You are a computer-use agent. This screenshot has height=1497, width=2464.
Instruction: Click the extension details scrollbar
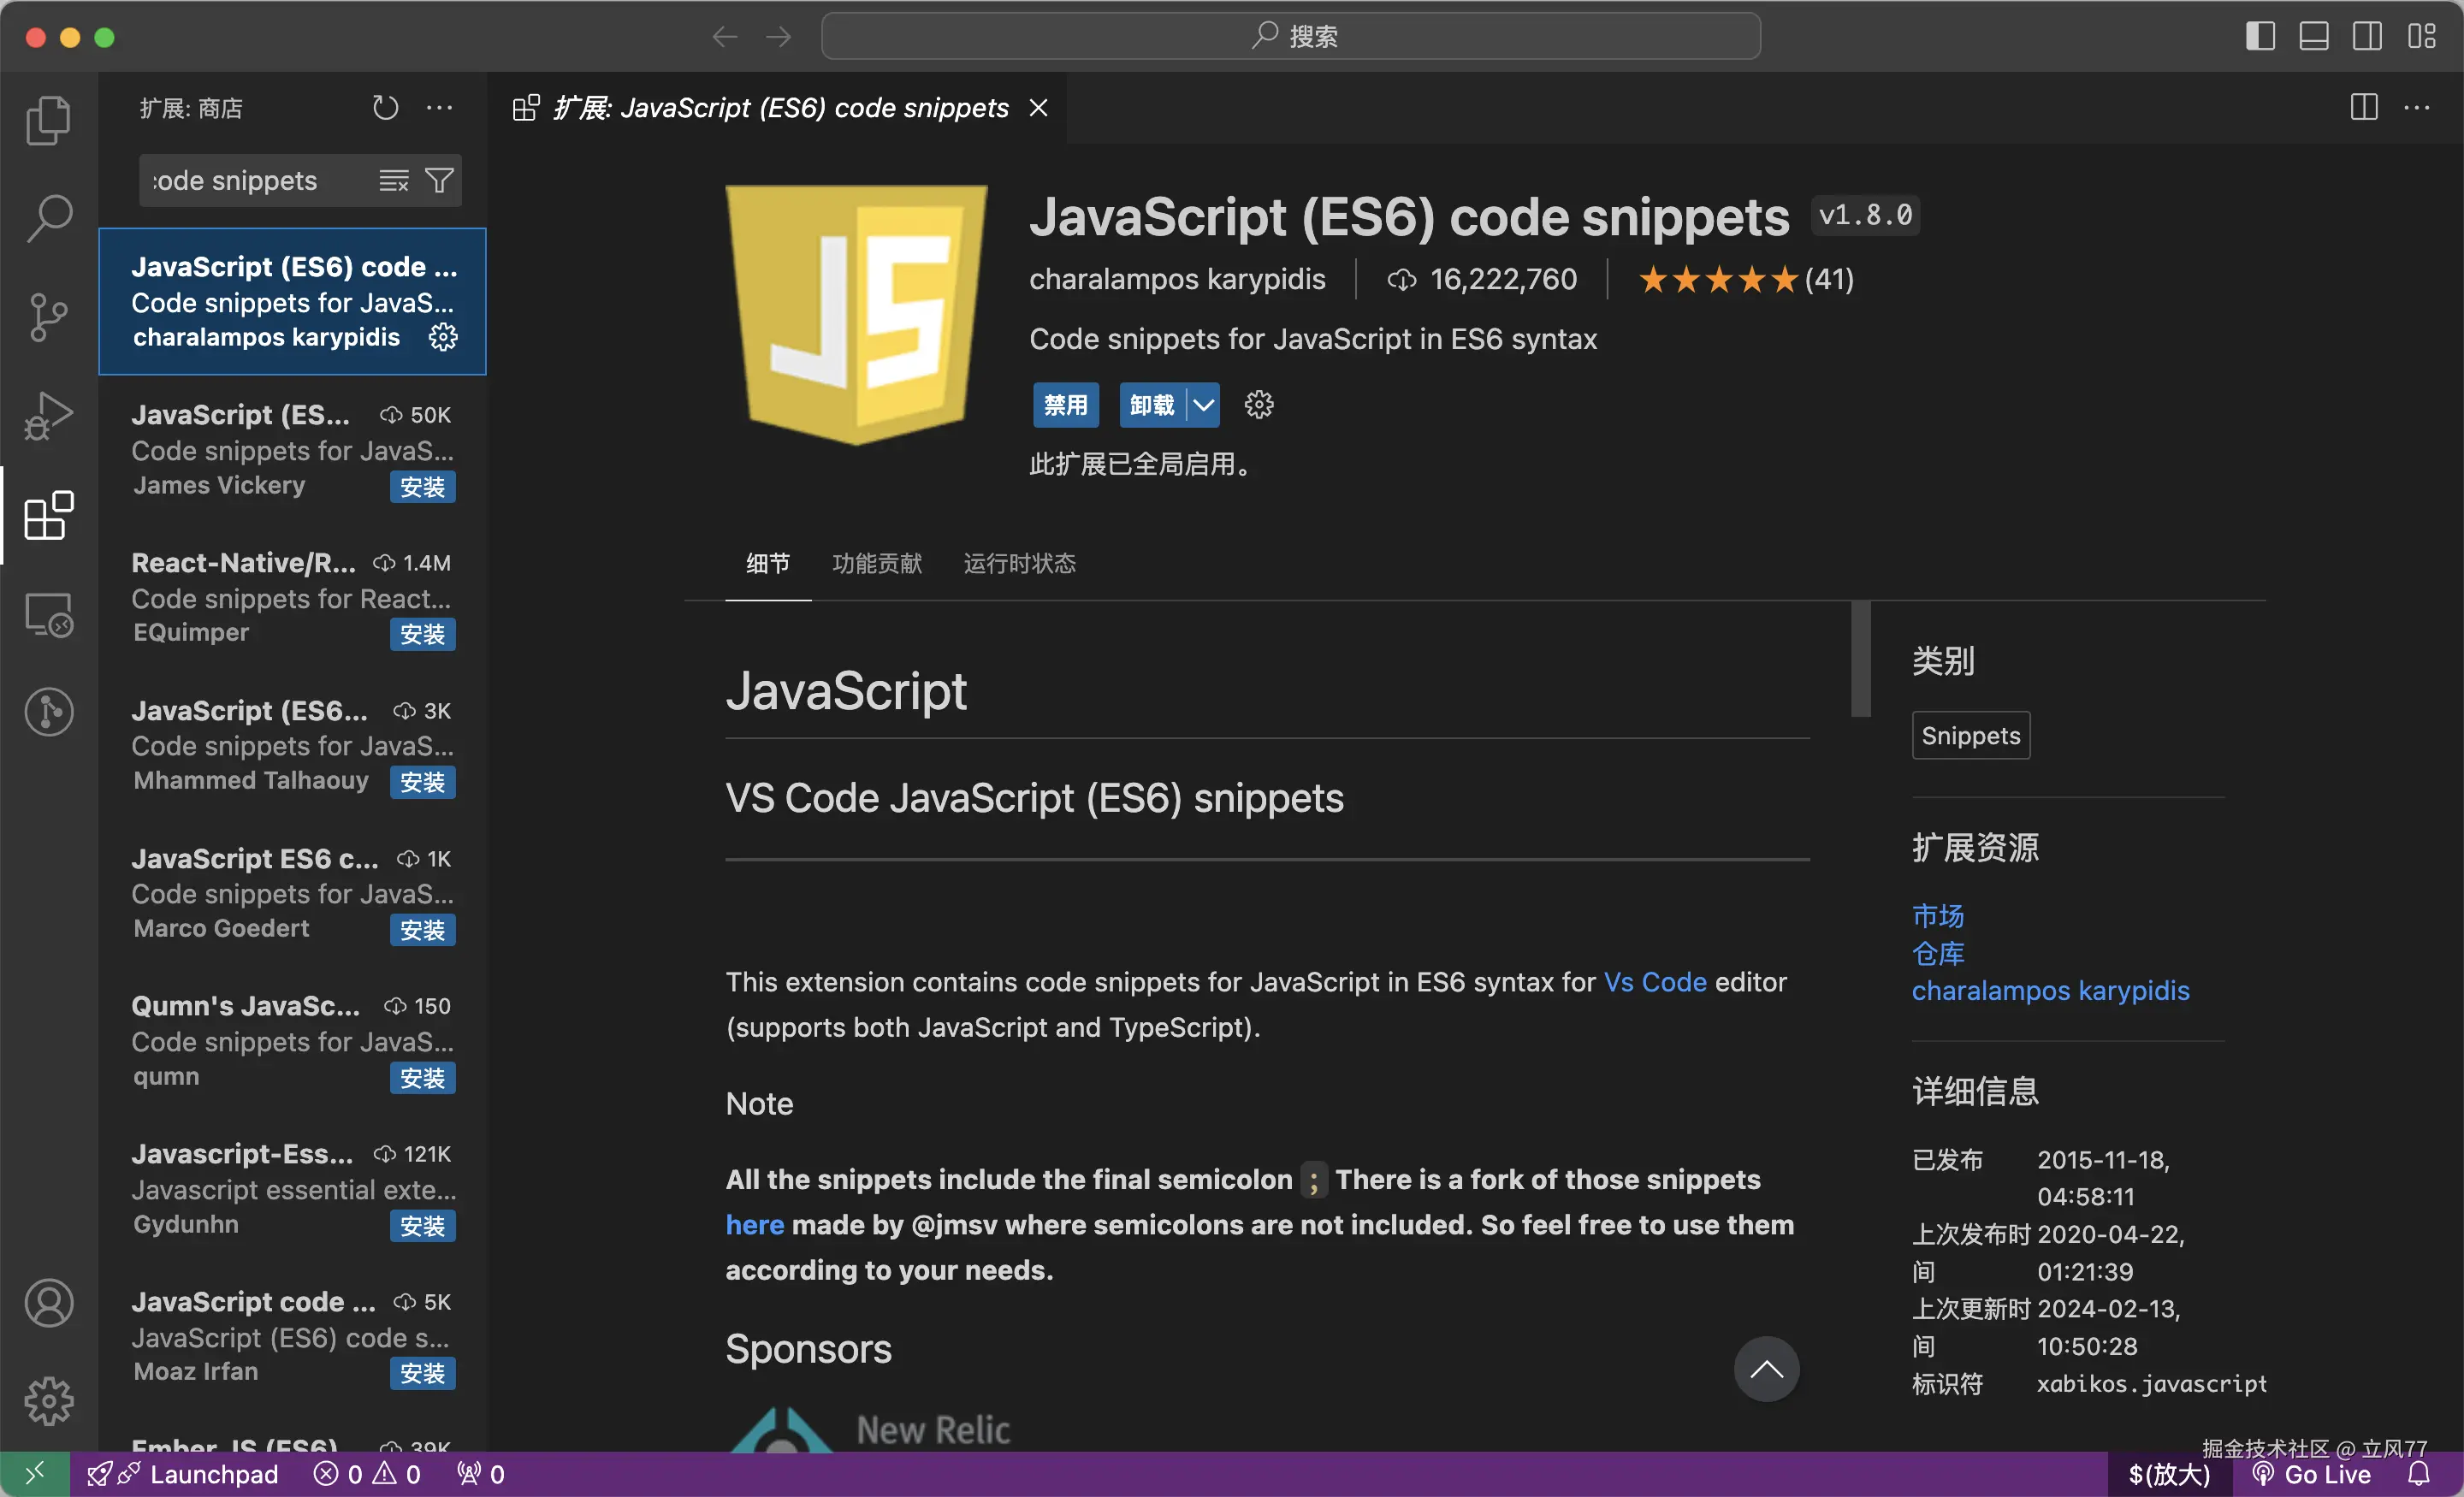pos(1860,660)
